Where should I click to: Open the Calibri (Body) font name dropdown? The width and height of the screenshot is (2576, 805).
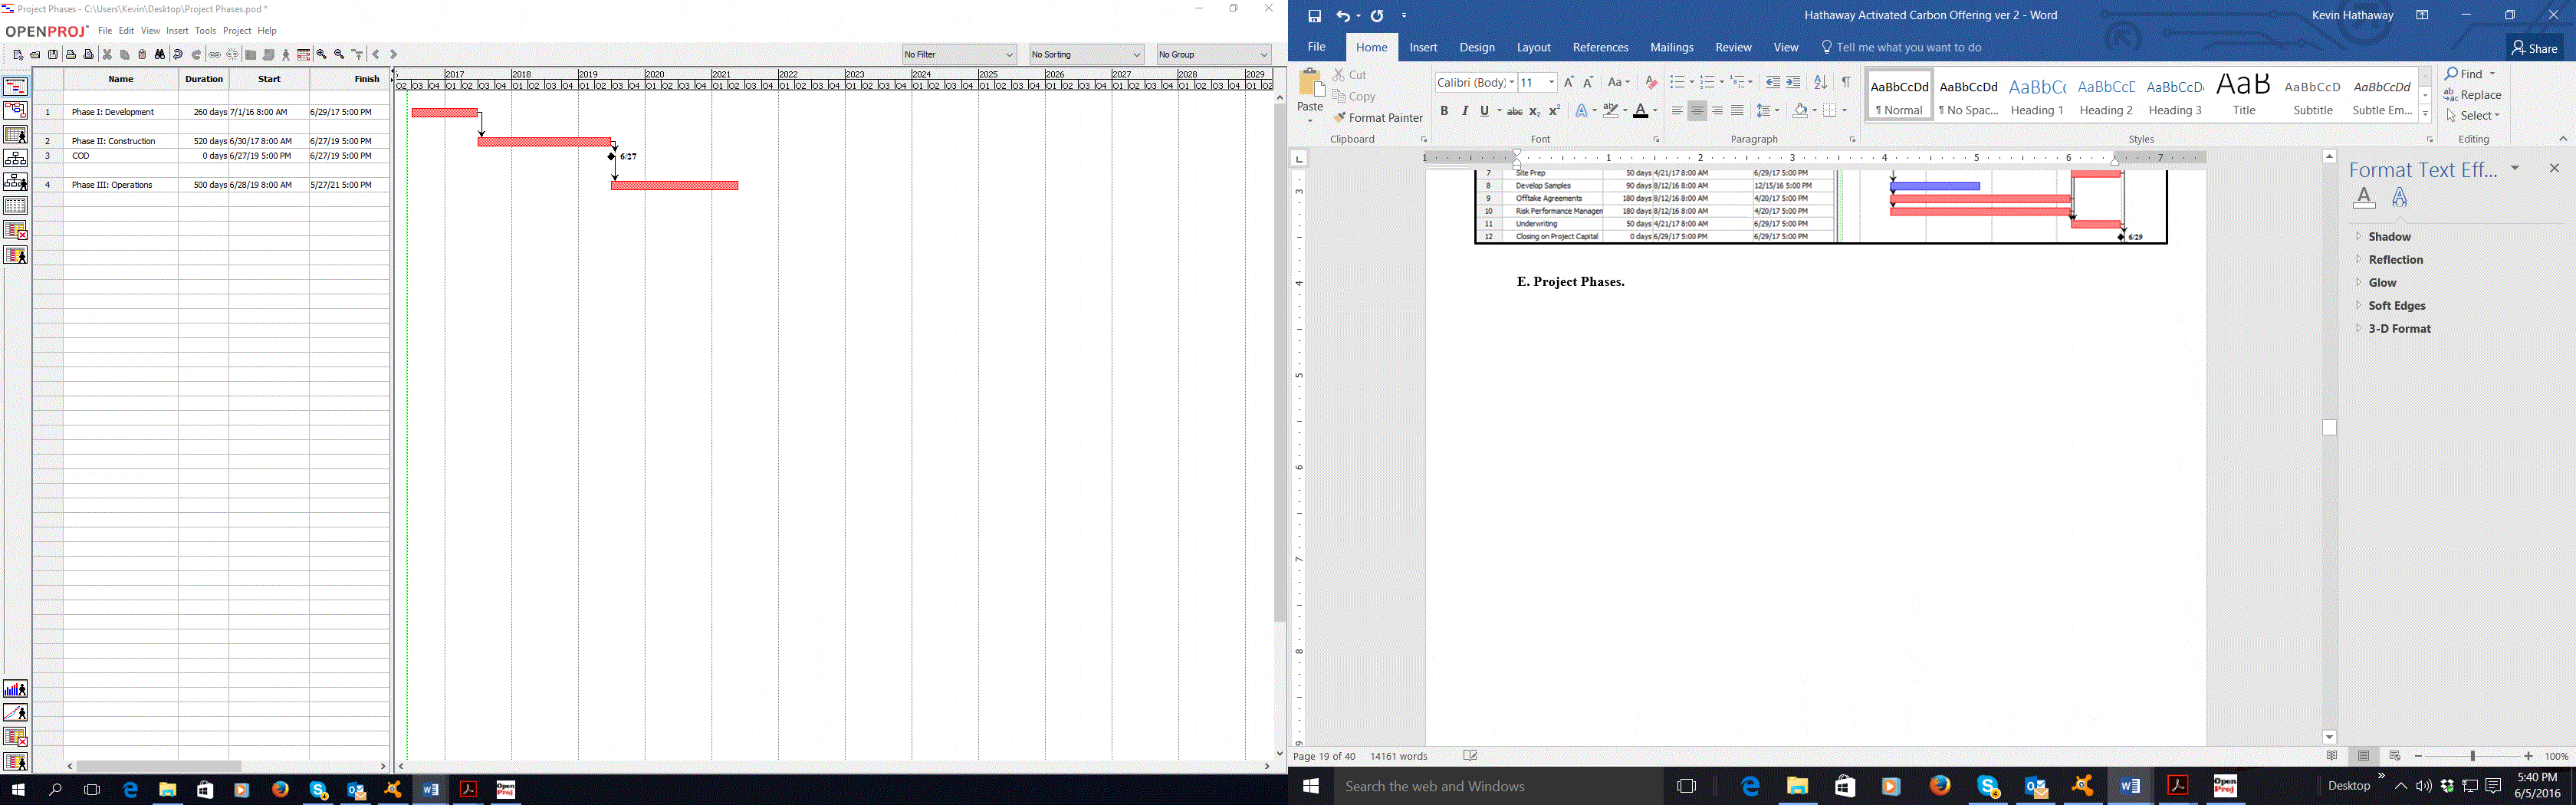pos(1512,83)
